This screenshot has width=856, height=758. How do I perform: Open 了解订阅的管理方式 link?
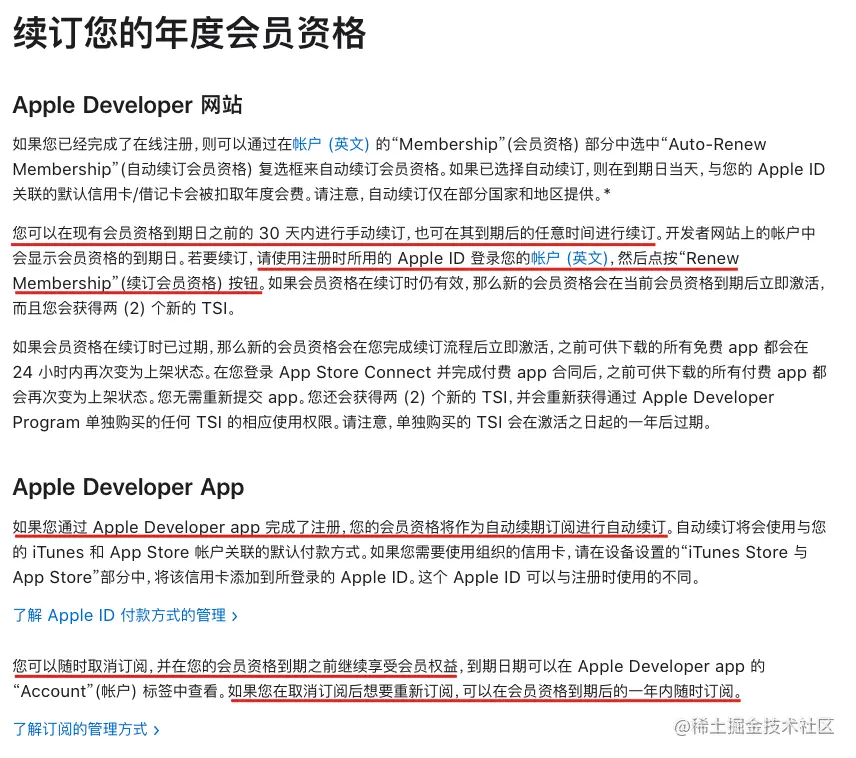click(86, 729)
